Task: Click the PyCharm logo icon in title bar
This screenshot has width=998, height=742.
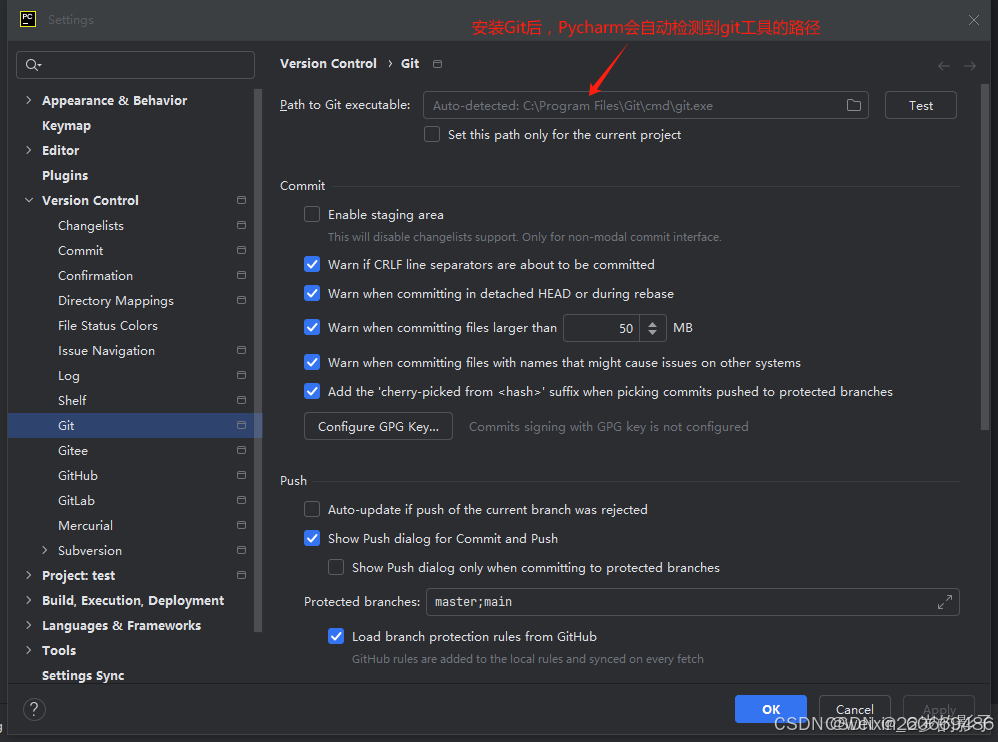Action: pos(28,19)
